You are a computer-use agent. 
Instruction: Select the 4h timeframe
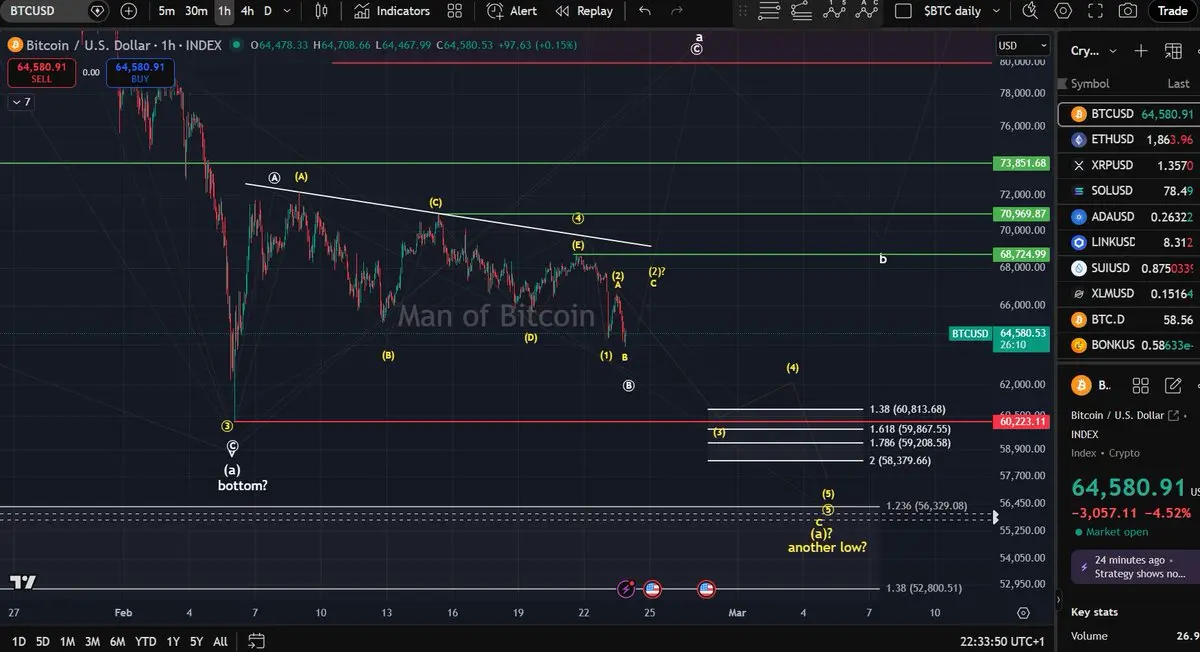[247, 11]
